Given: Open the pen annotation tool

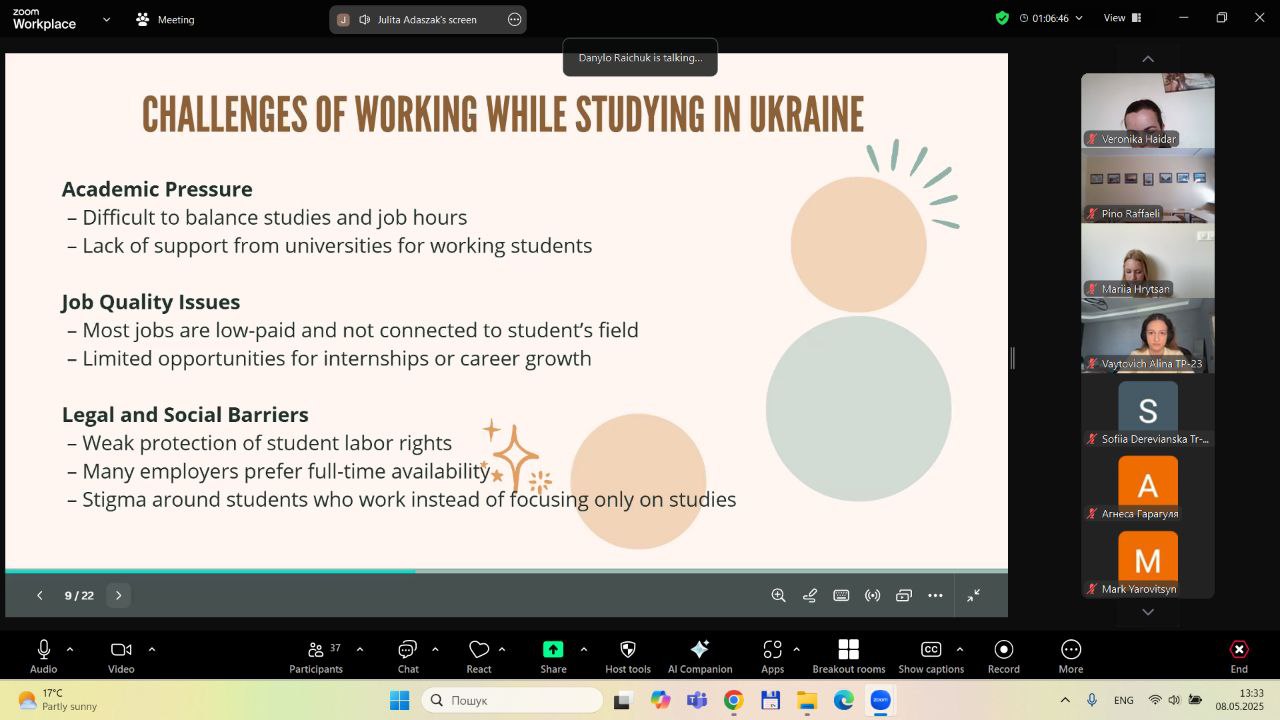Looking at the screenshot, I should [x=810, y=595].
